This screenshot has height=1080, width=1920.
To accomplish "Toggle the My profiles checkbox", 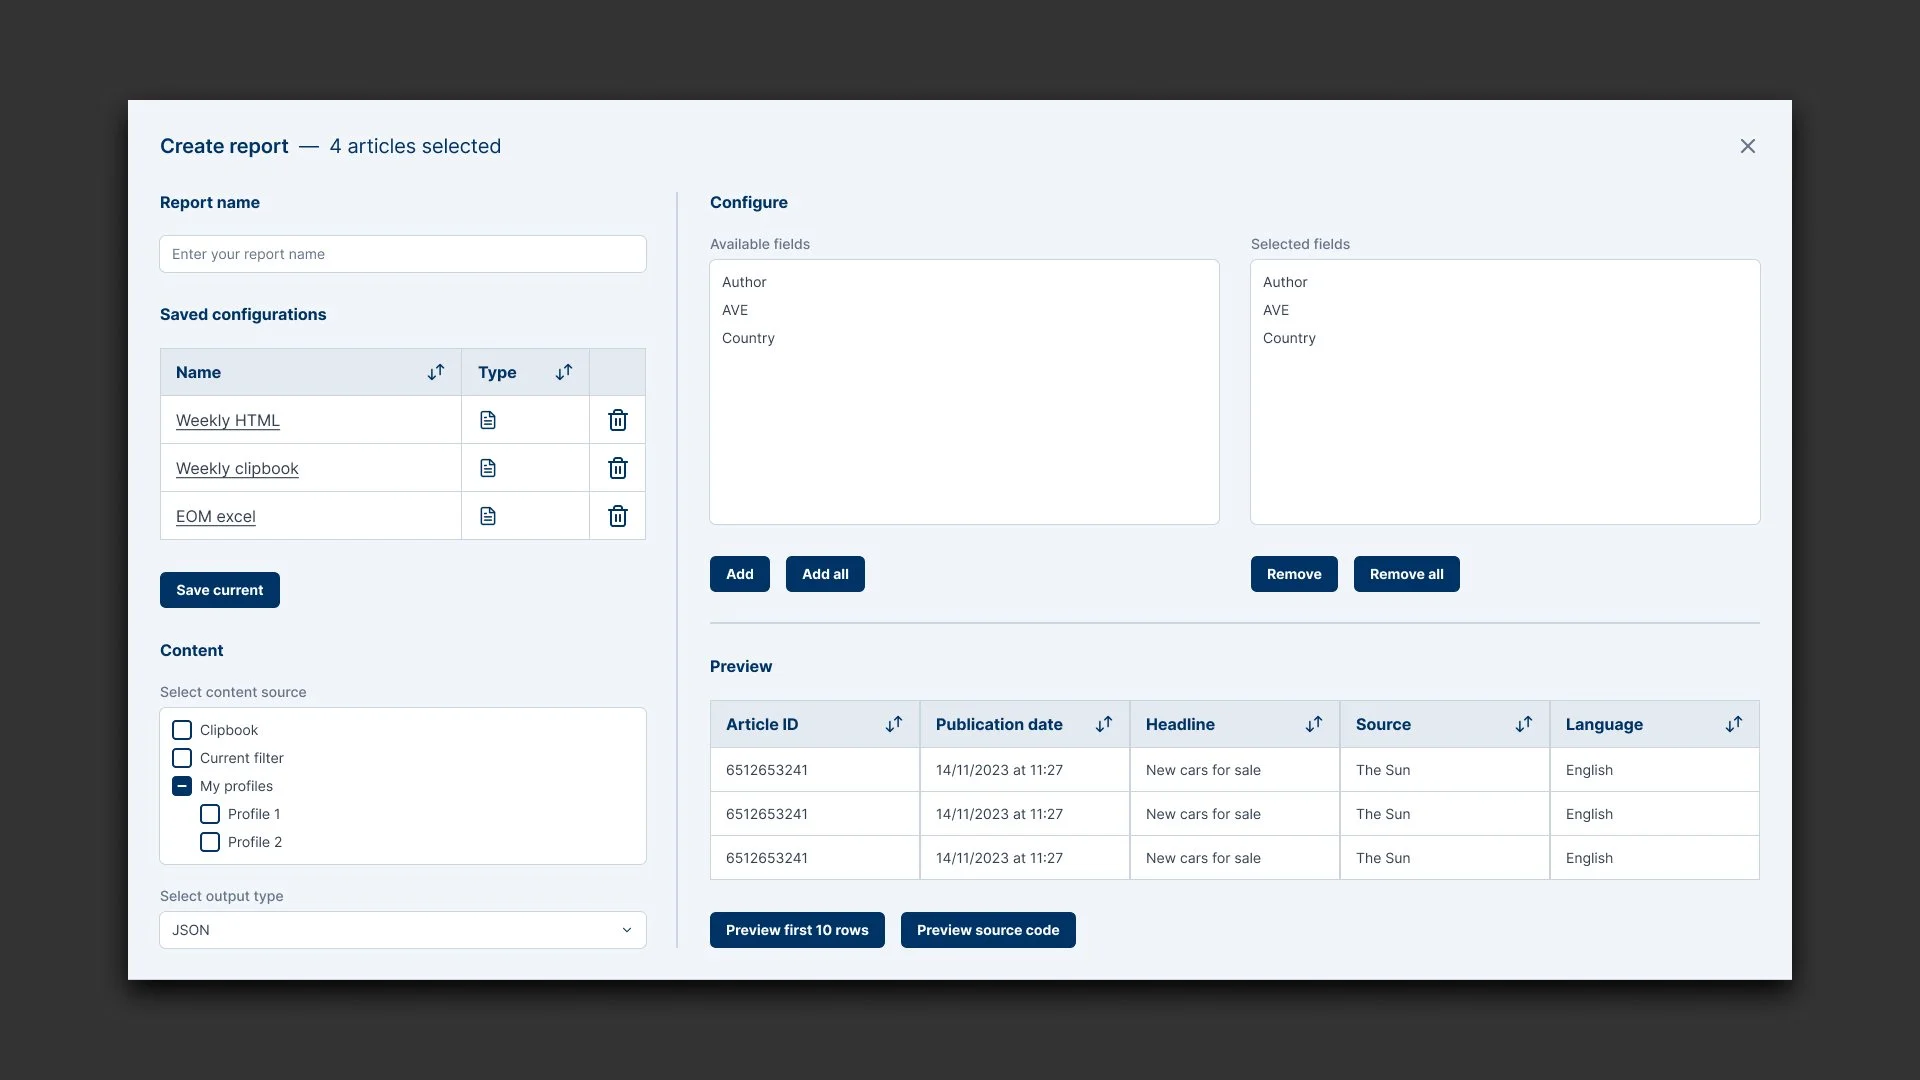I will (182, 786).
